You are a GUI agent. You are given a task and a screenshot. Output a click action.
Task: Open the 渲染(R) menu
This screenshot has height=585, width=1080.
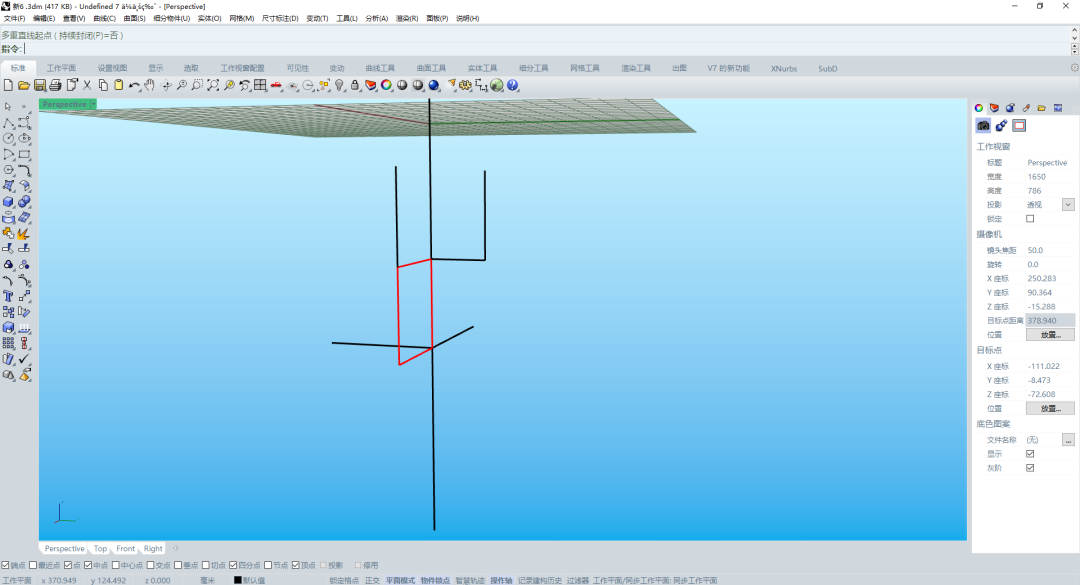point(406,19)
